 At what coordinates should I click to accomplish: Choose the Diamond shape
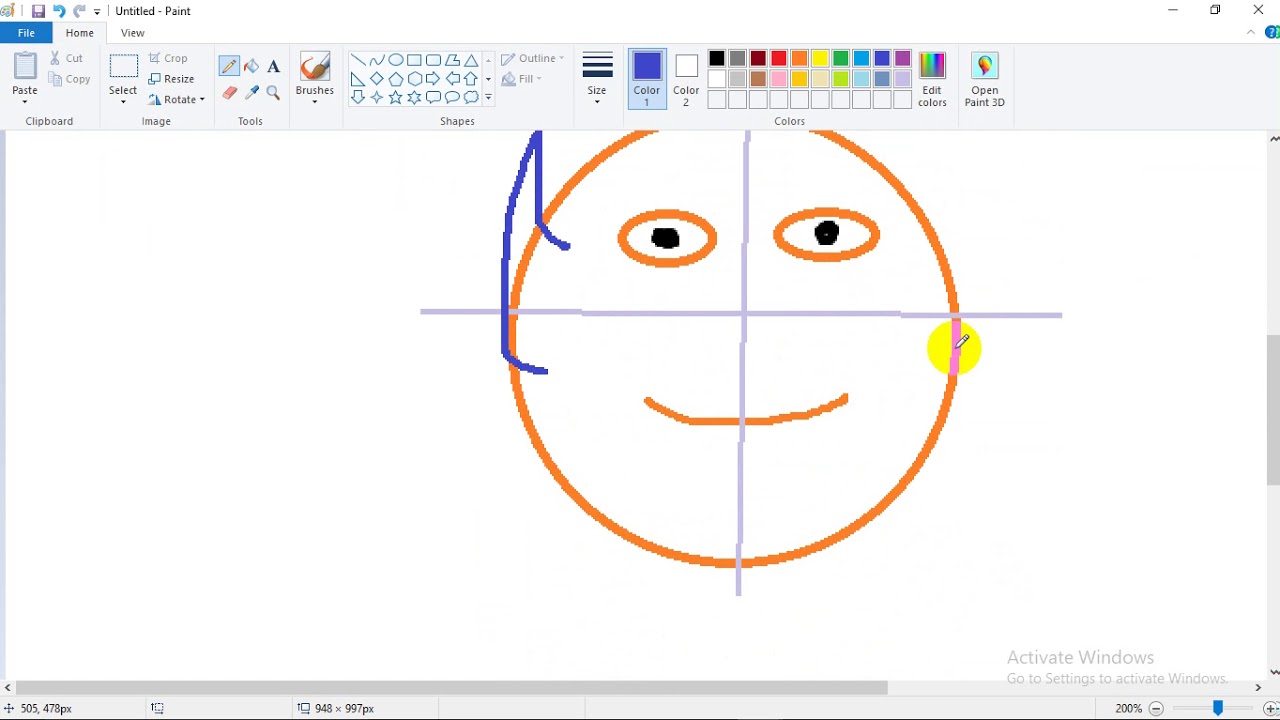tap(377, 79)
